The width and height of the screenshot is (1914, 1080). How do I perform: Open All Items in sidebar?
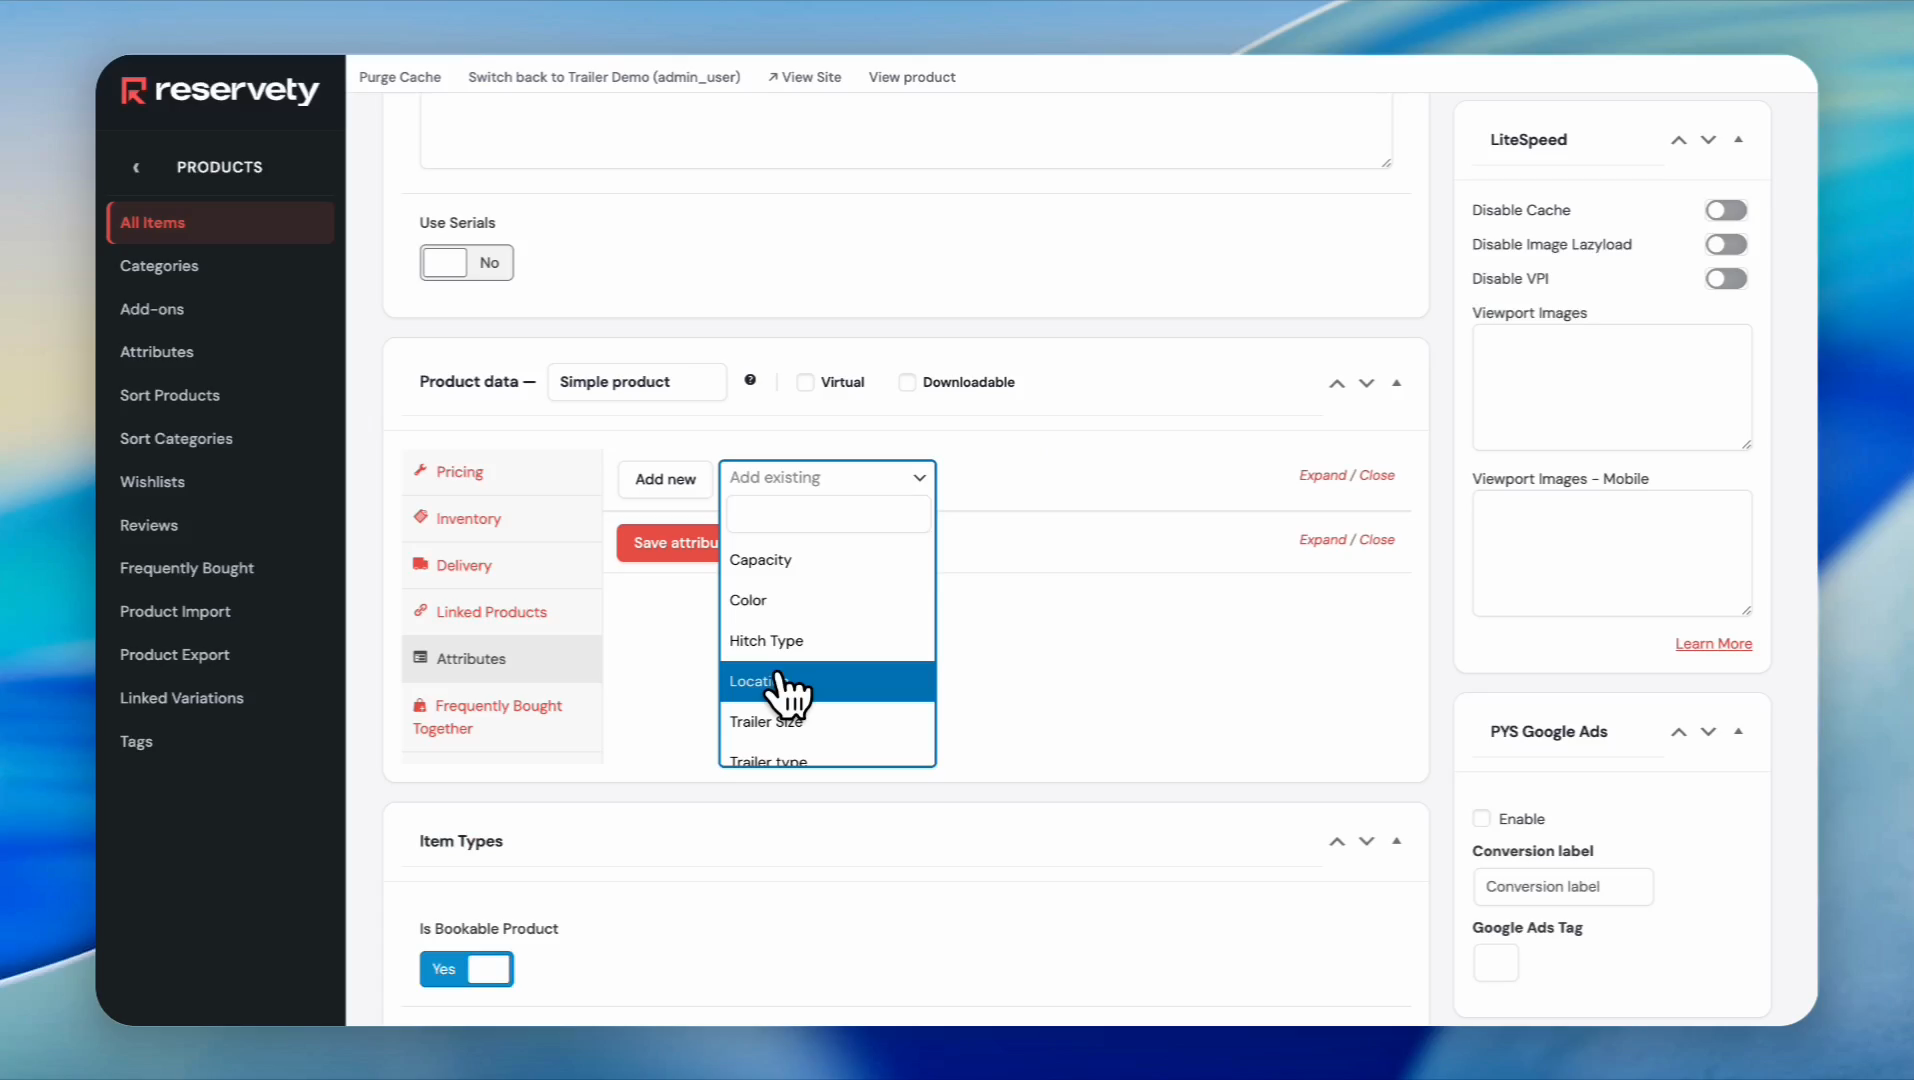click(x=220, y=223)
